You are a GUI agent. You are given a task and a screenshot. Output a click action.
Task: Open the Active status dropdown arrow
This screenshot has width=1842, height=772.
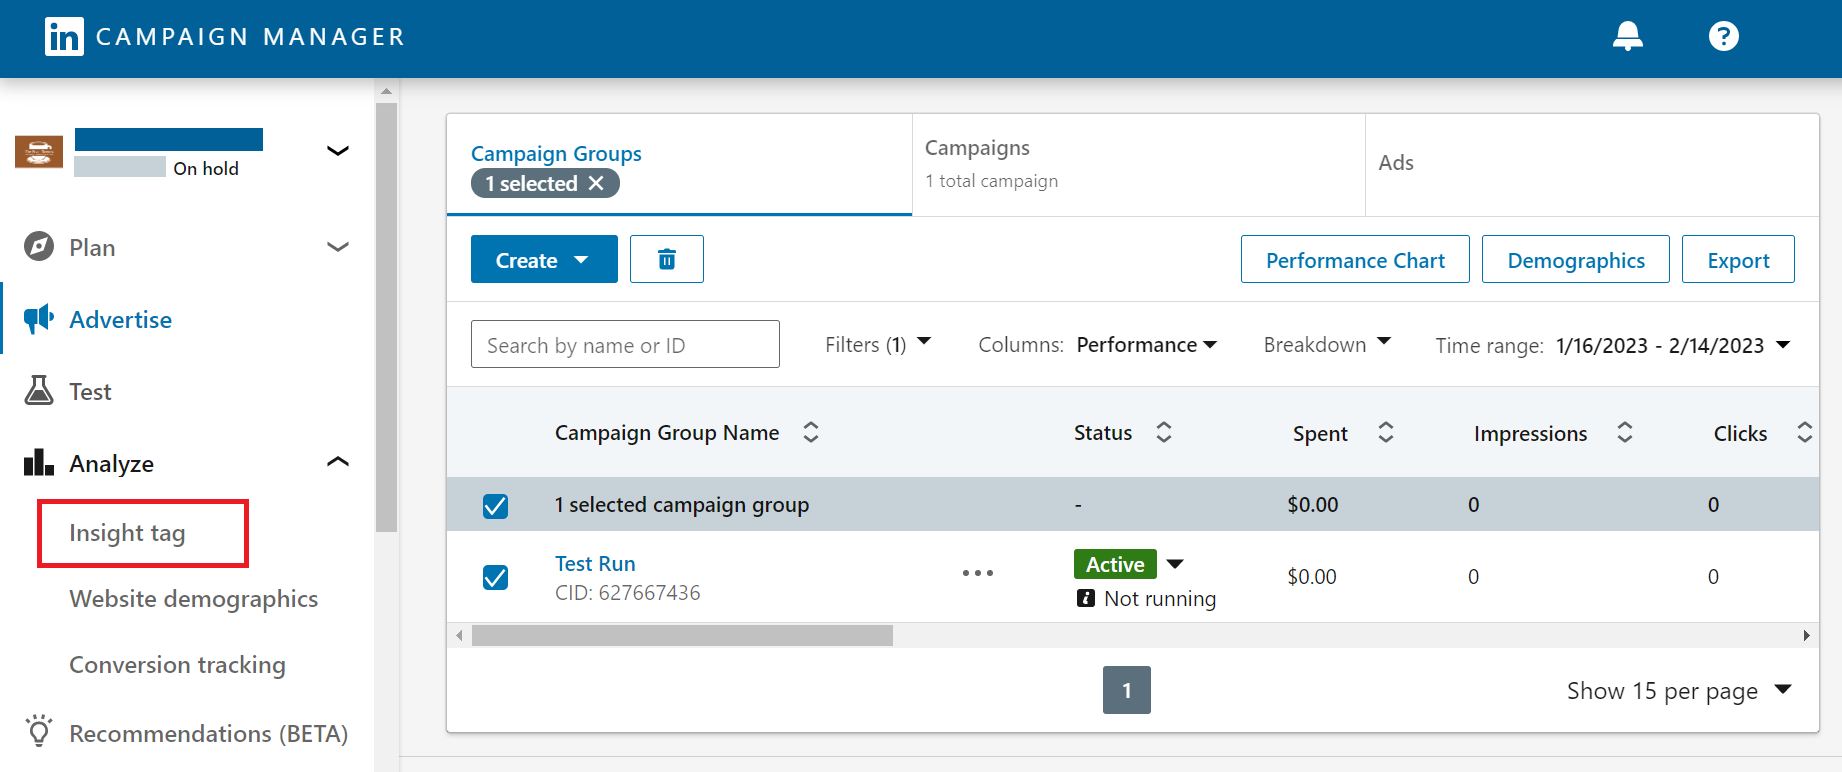[x=1176, y=564]
